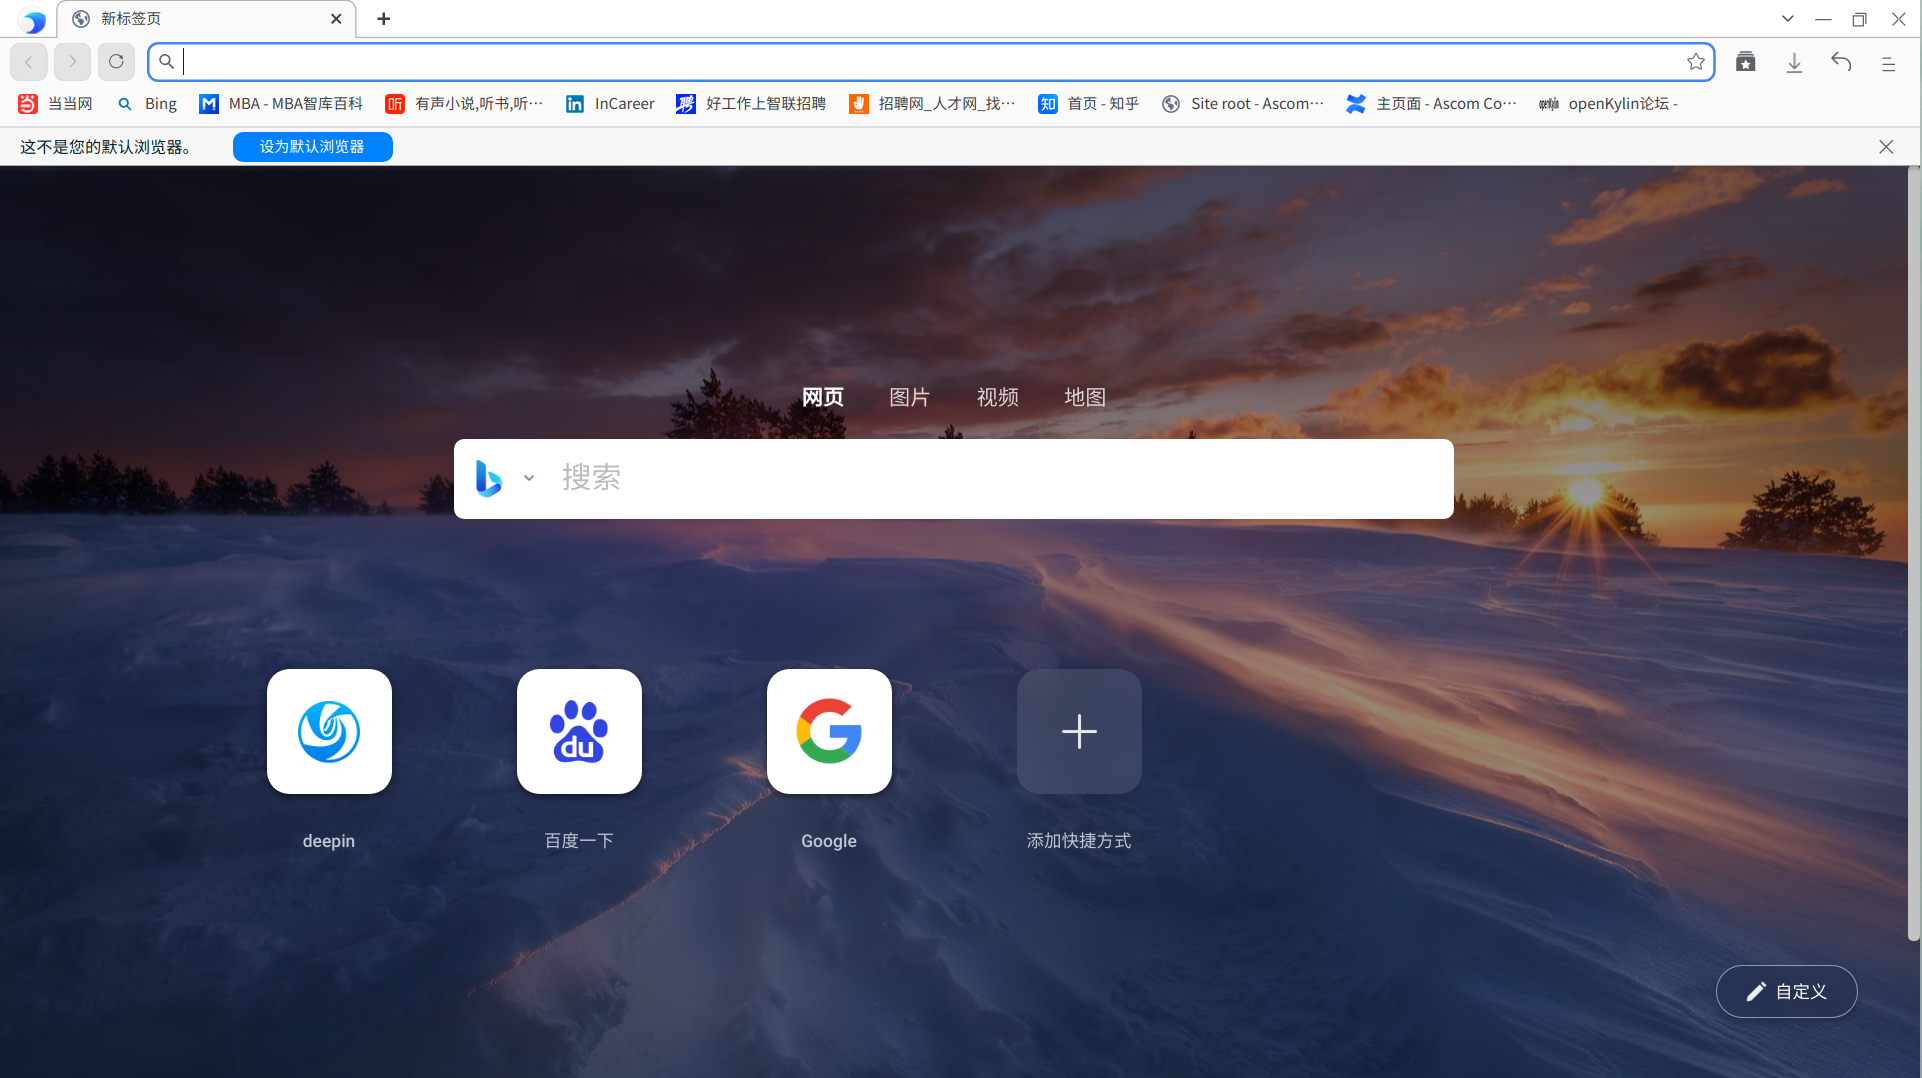Image resolution: width=1922 pixels, height=1078 pixels.
Task: Open the browser main menu icon
Action: [1888, 61]
